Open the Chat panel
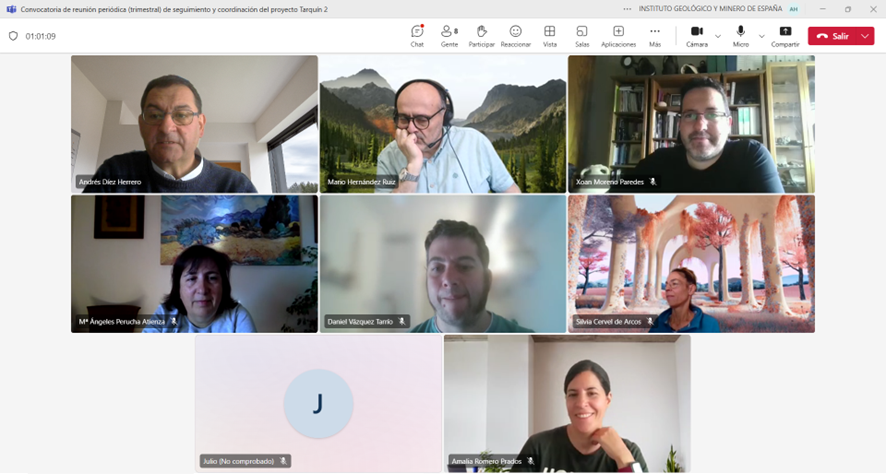Image resolution: width=886 pixels, height=474 pixels. click(x=417, y=35)
